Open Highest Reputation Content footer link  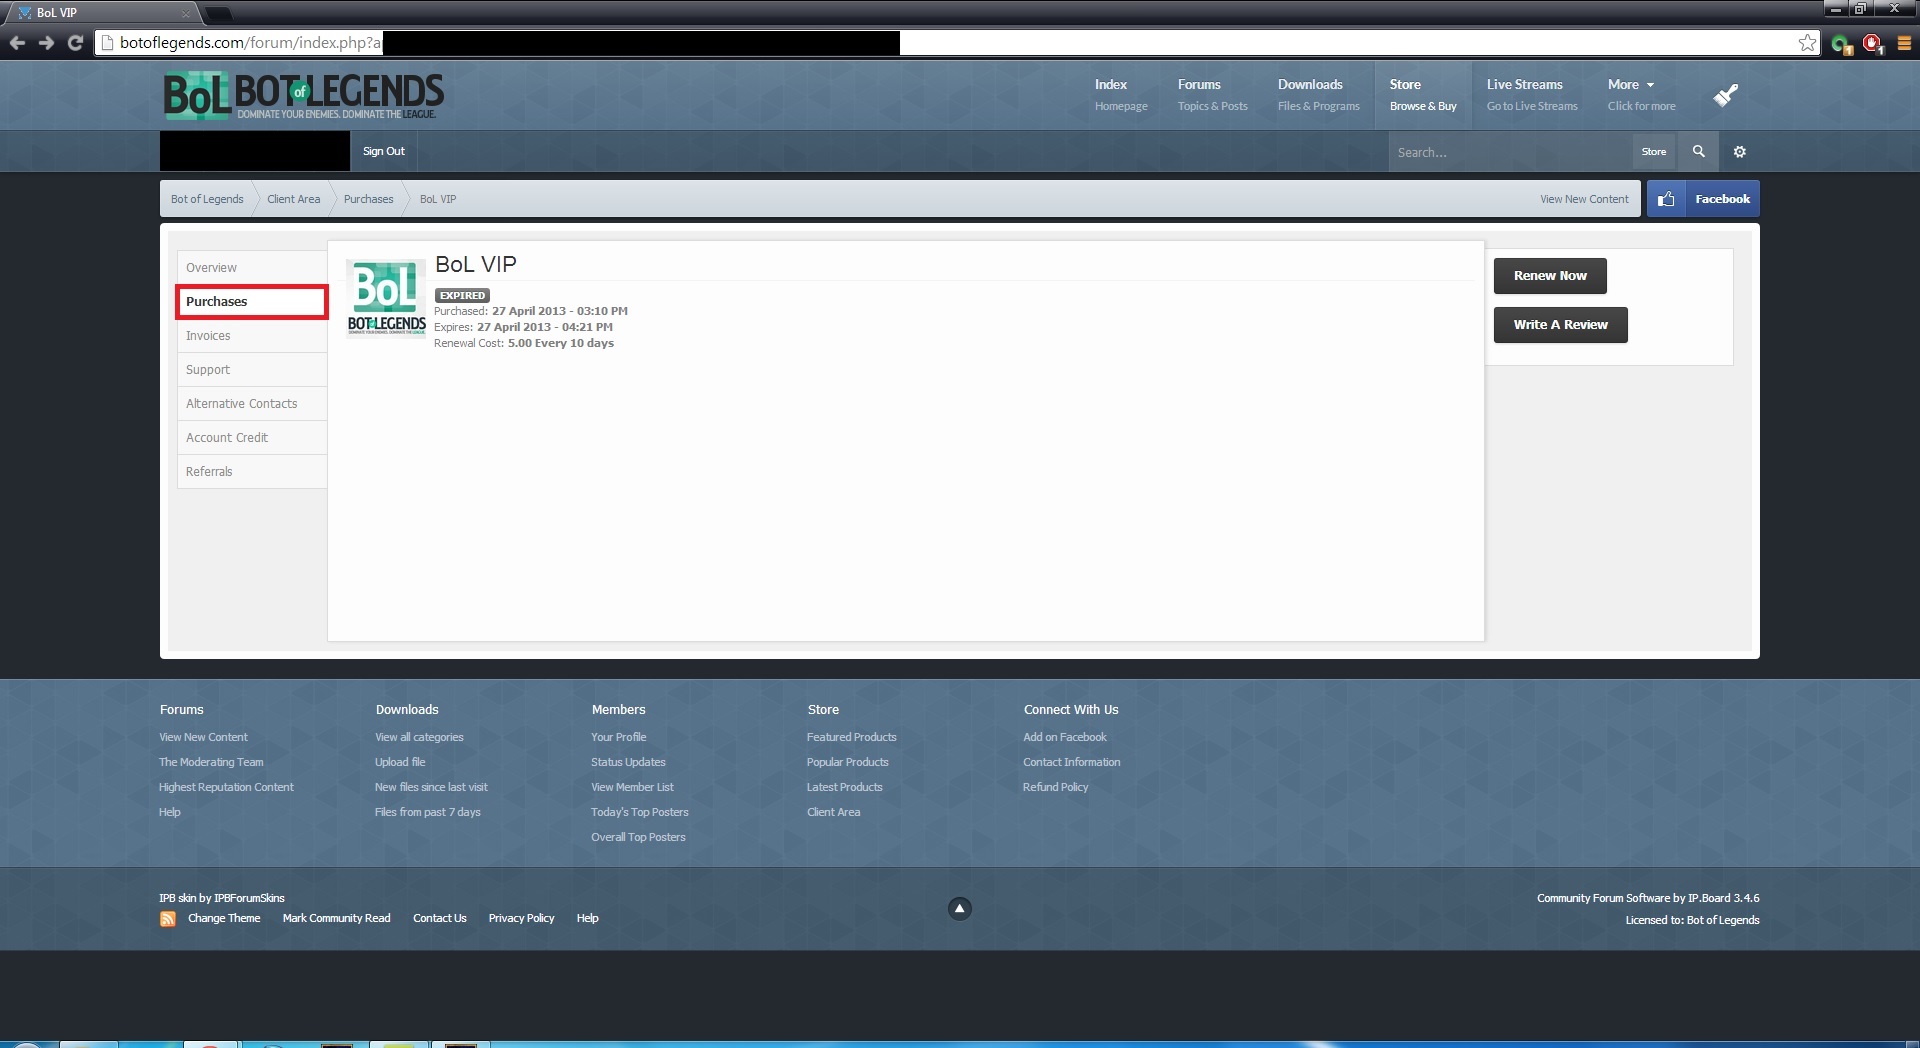(226, 787)
